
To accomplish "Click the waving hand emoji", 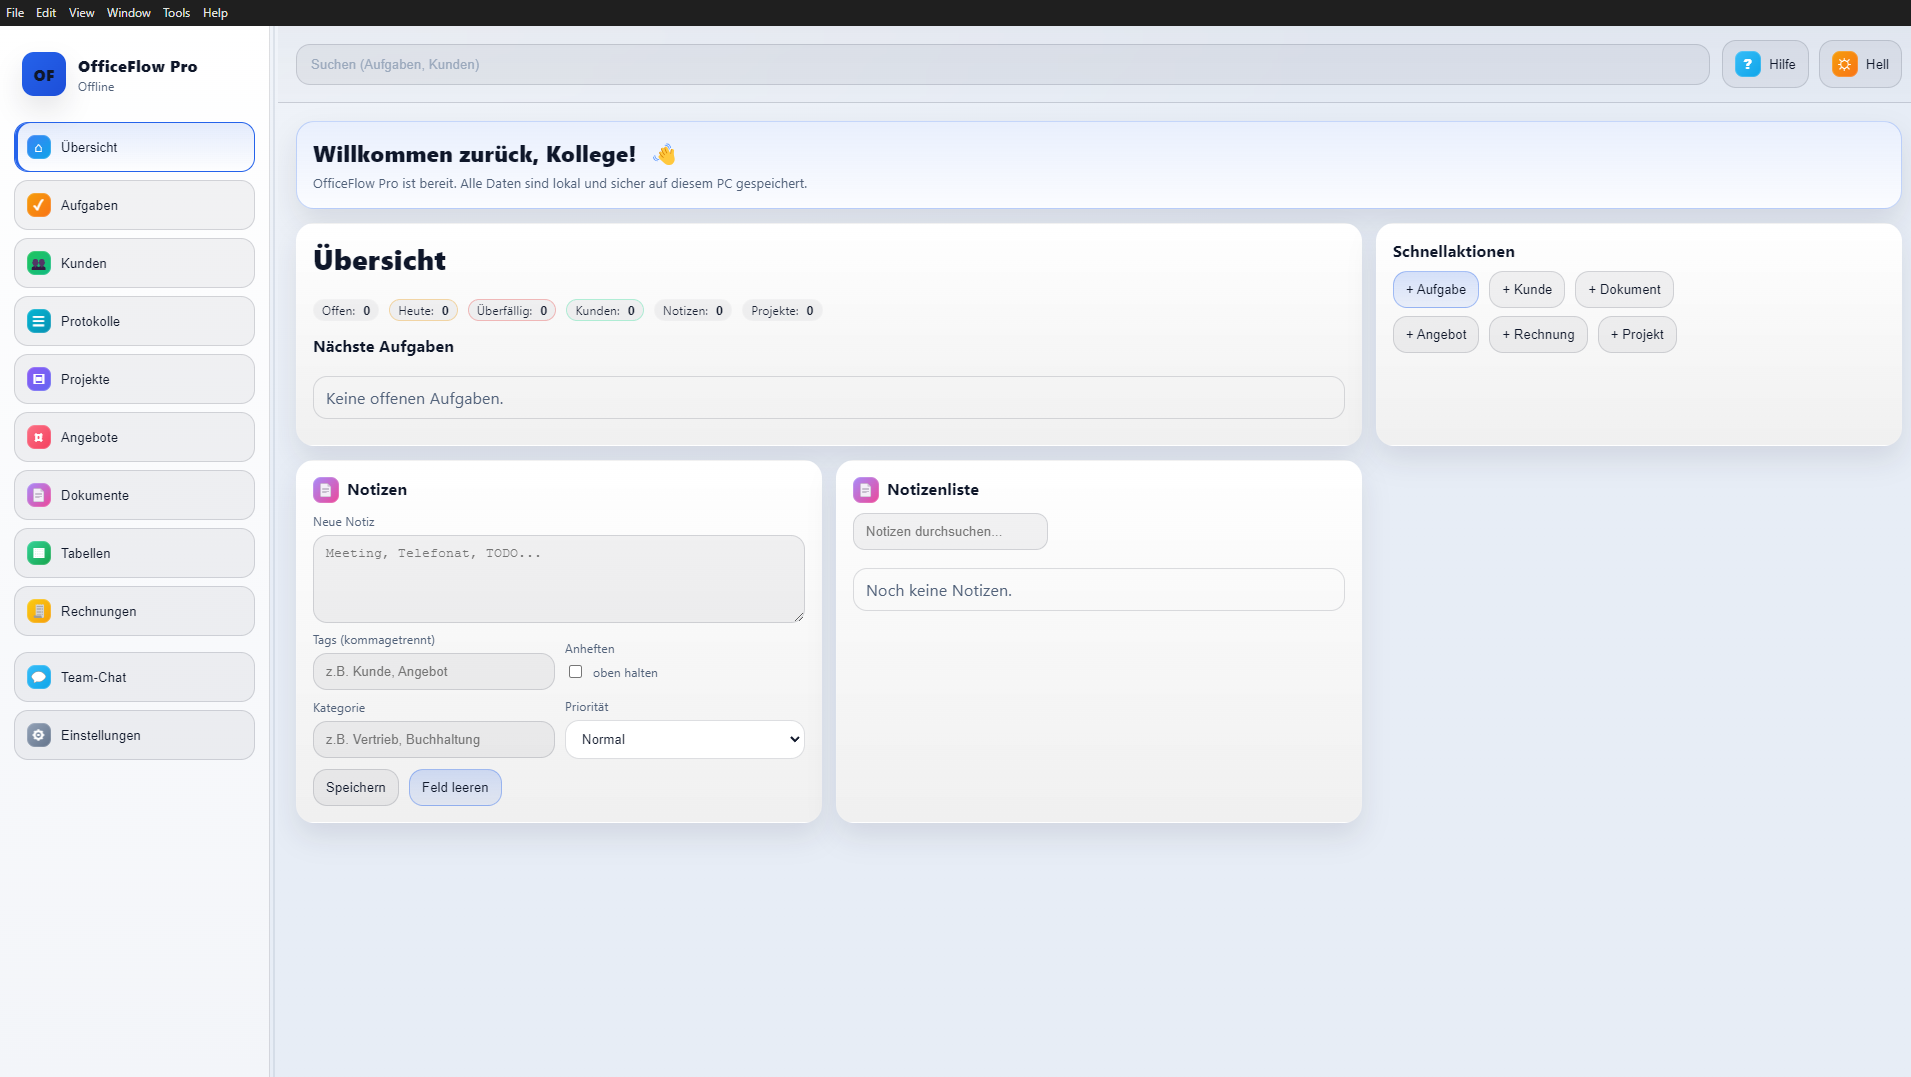I will [x=664, y=154].
